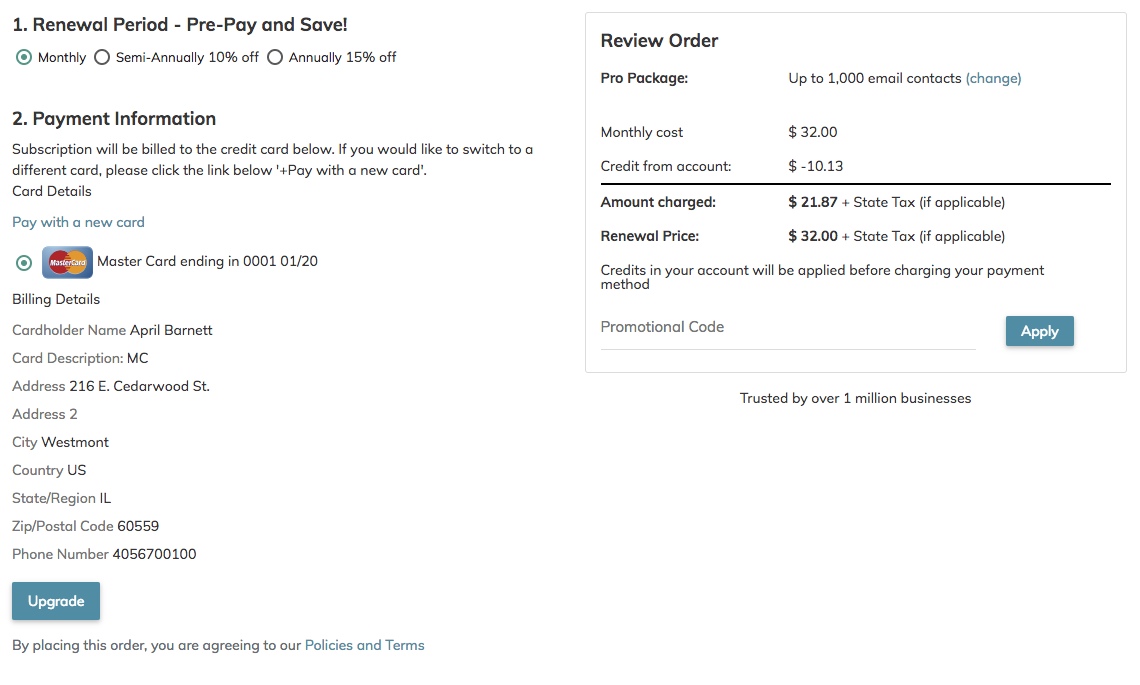This screenshot has width=1140, height=685.
Task: Click the Credit from account amount
Action: click(816, 167)
